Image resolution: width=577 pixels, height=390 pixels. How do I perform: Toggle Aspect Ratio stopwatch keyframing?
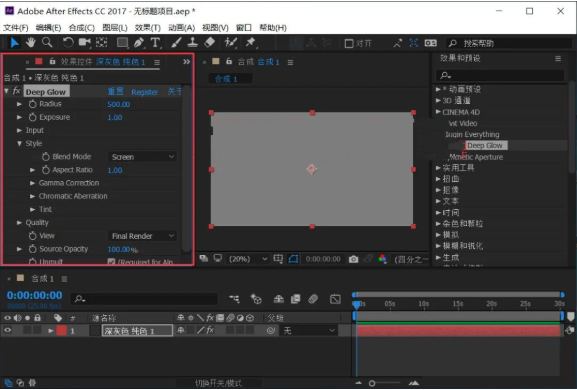pos(46,170)
